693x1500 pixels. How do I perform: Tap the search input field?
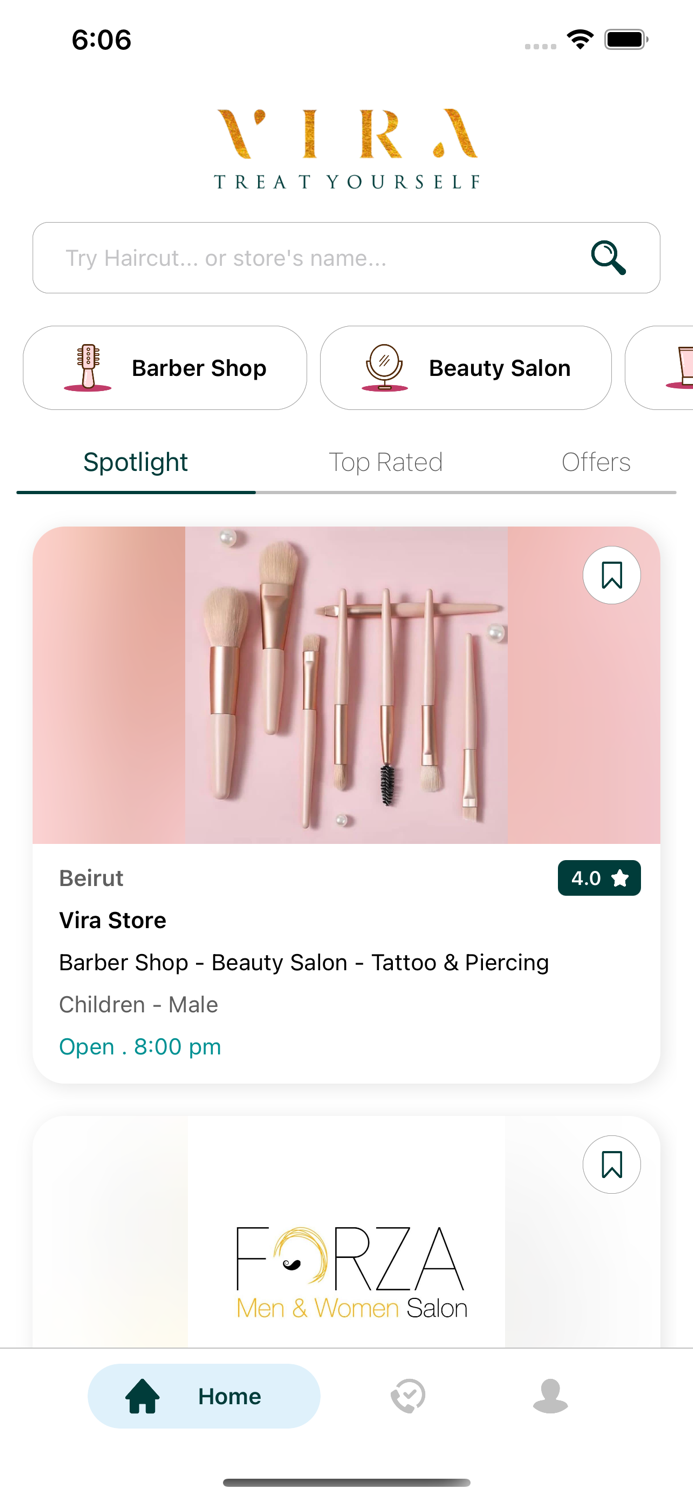300,257
